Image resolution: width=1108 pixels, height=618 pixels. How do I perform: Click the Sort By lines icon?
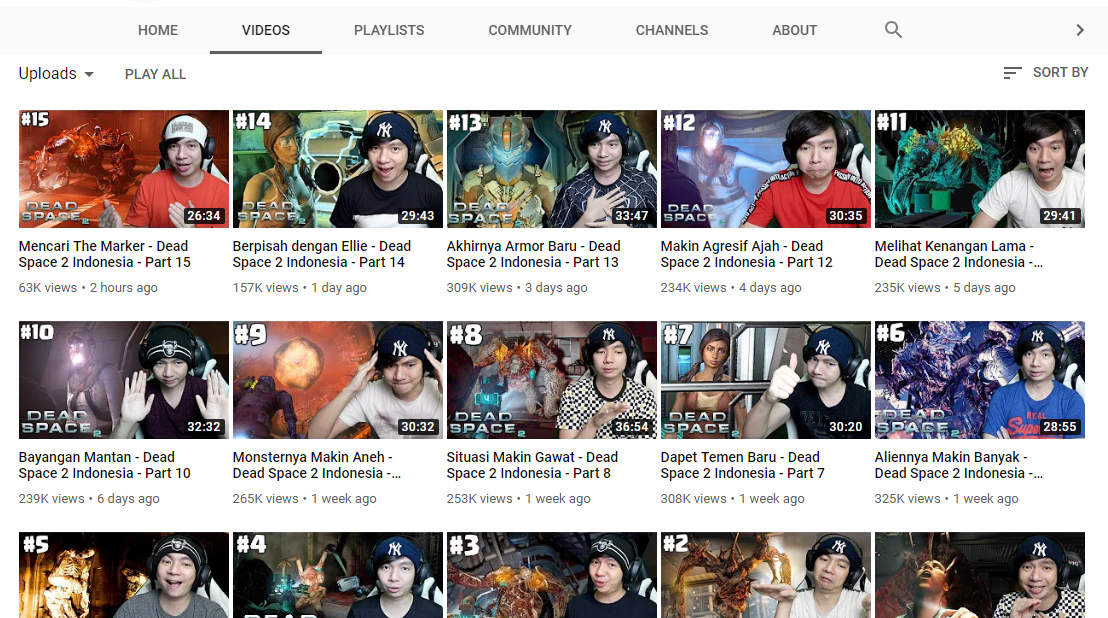(1012, 73)
